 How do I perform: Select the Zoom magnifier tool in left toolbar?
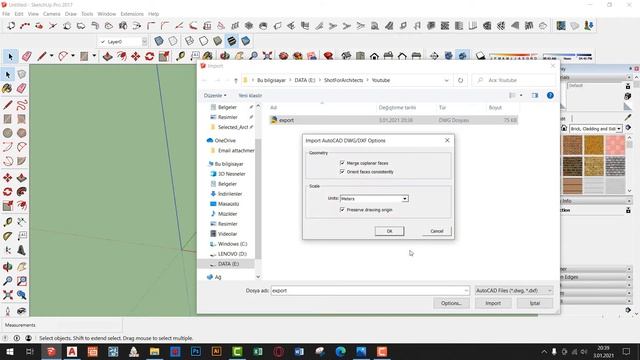coord(7,281)
